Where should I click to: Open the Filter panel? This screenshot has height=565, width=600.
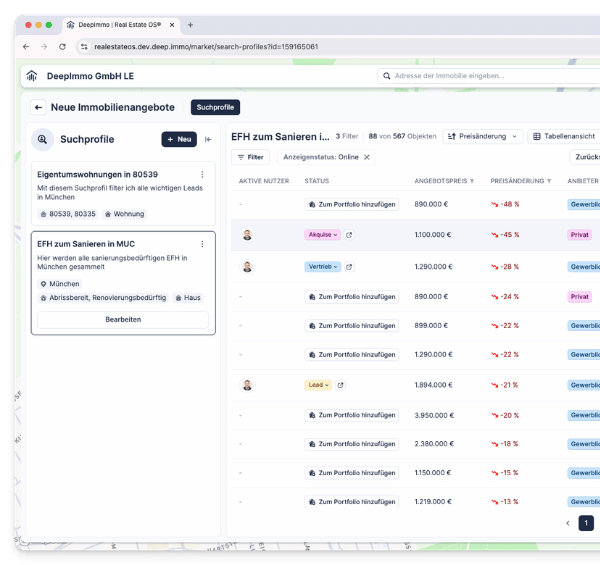(x=250, y=157)
